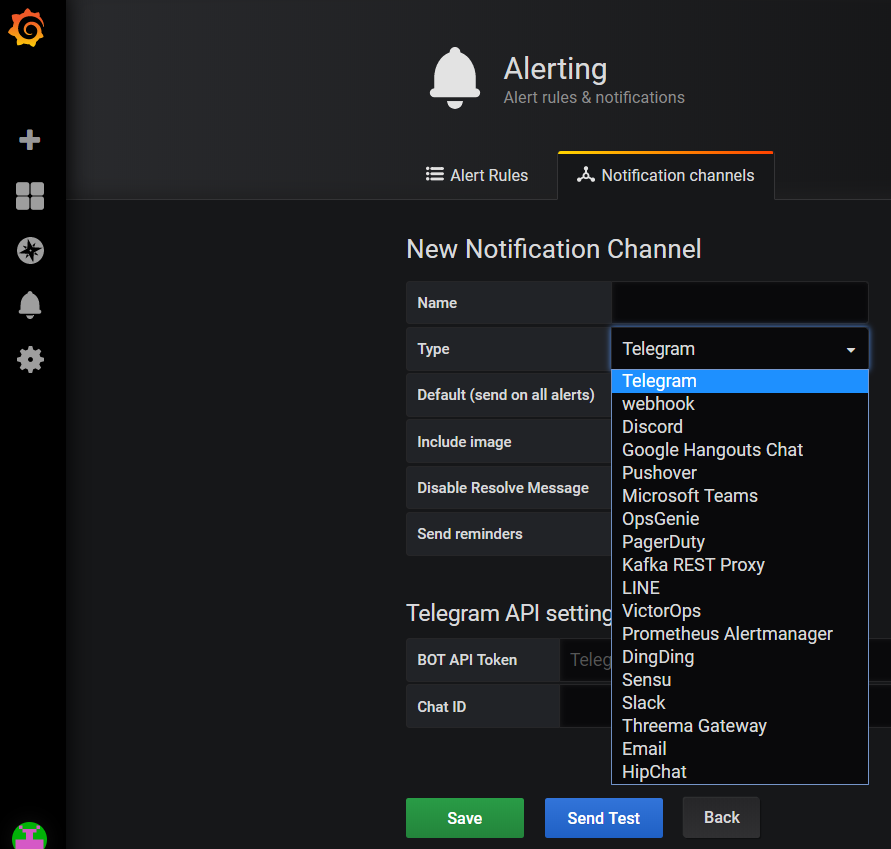The height and width of the screenshot is (849, 891).
Task: Click the bell icon above the Alerting title
Action: (455, 75)
